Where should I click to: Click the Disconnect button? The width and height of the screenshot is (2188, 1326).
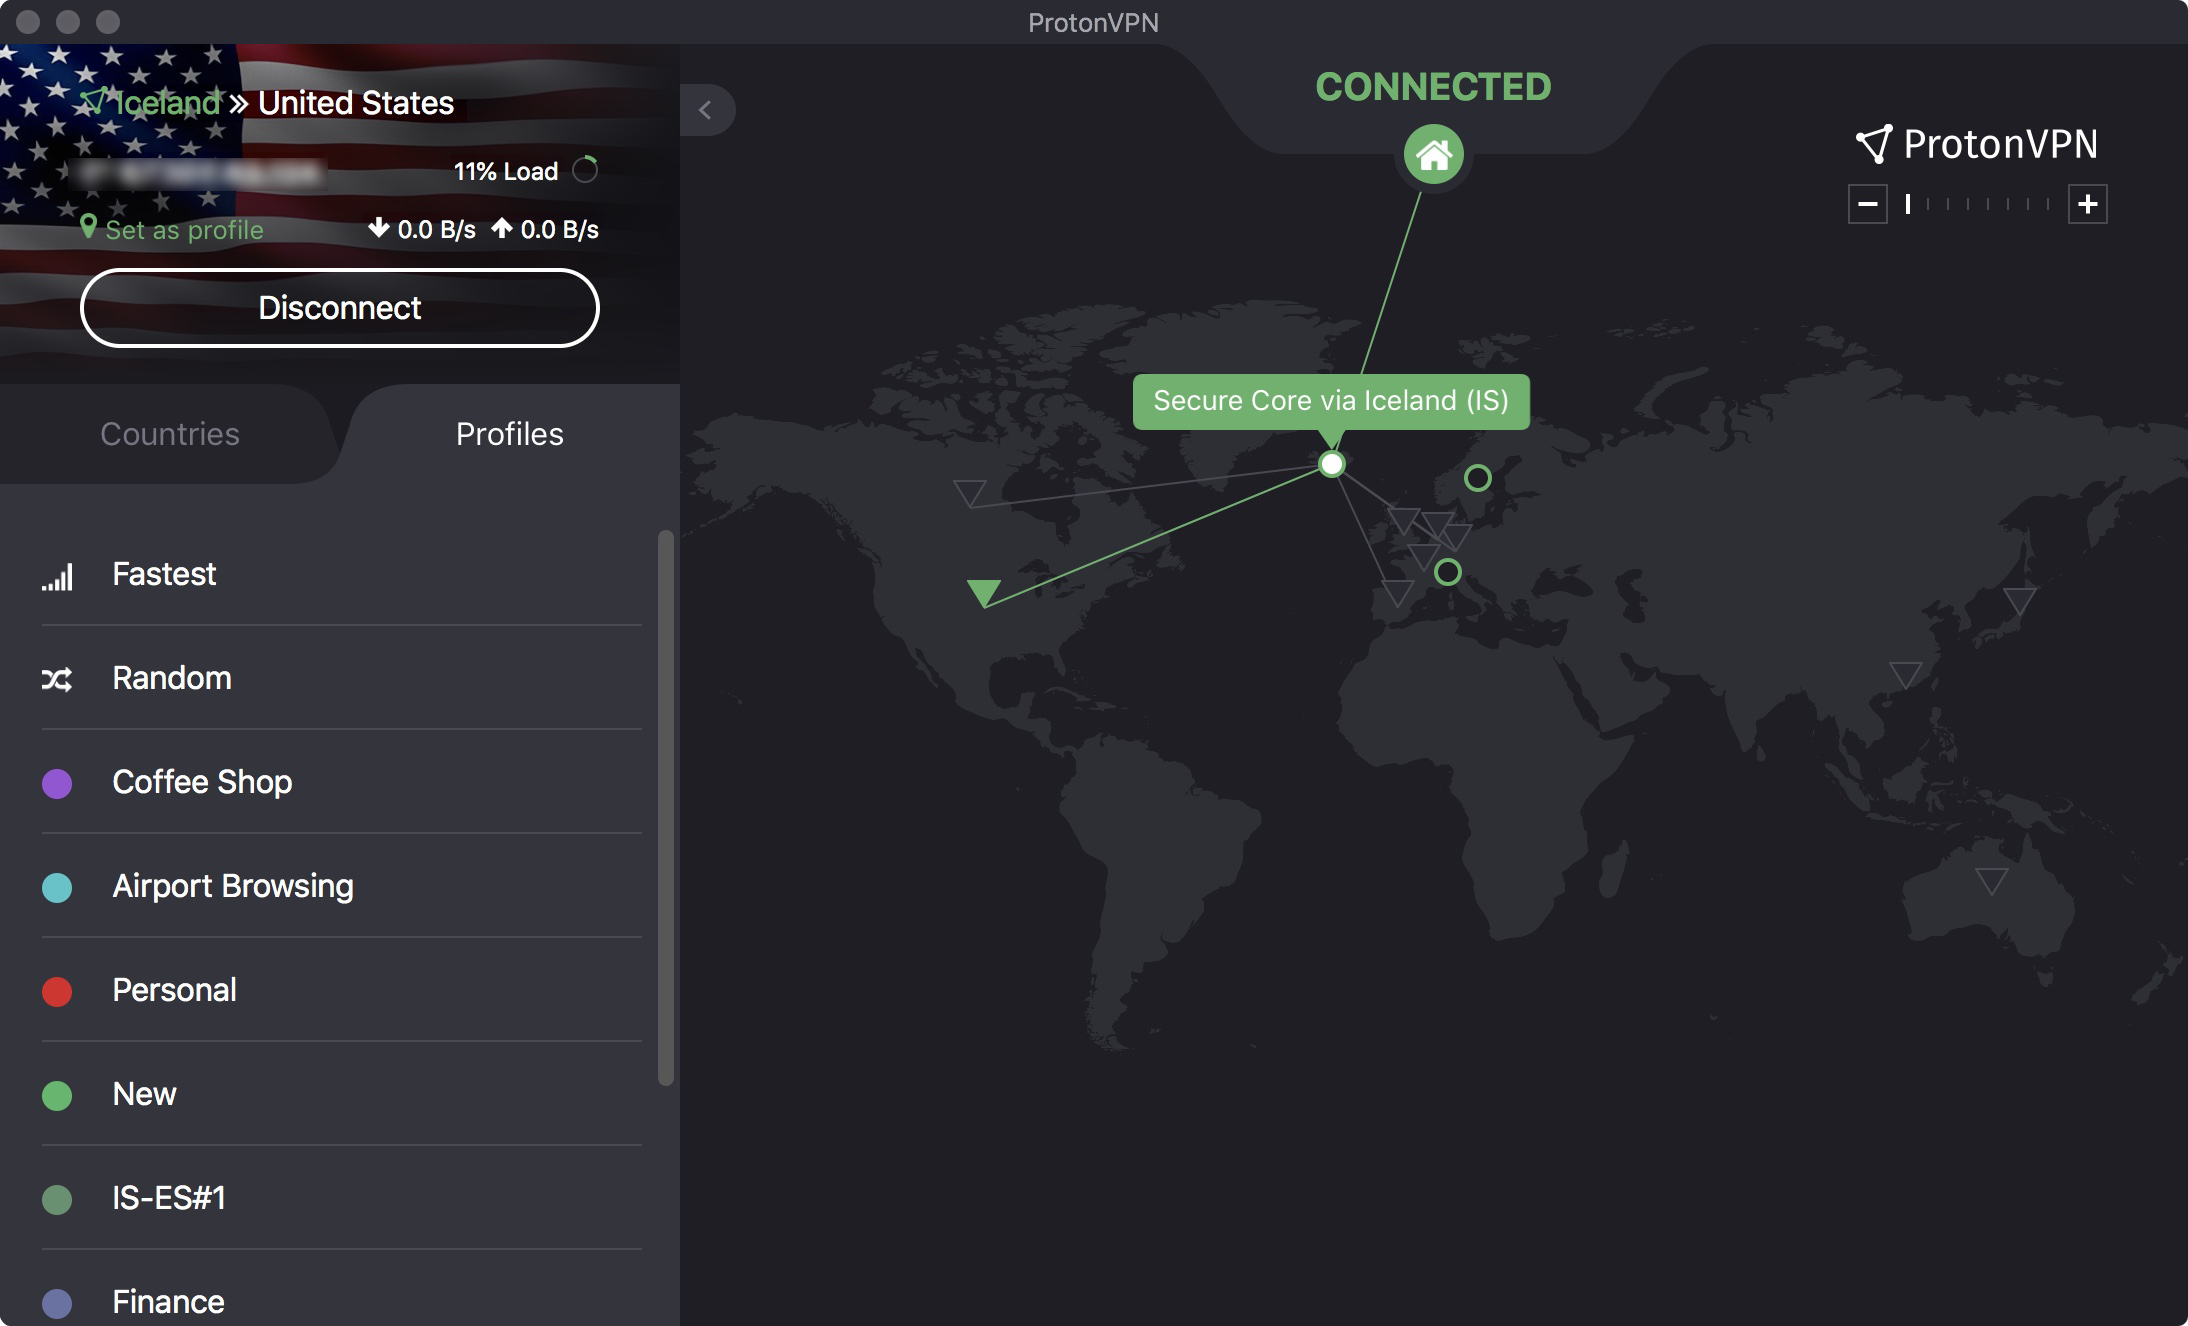click(341, 306)
